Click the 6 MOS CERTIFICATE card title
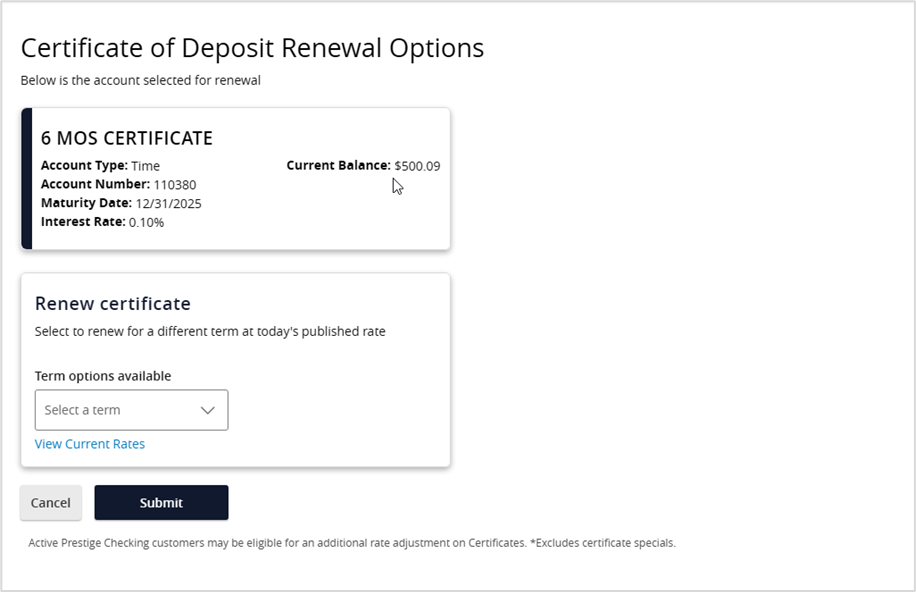Viewport: 916px width, 592px height. pyautogui.click(x=127, y=138)
